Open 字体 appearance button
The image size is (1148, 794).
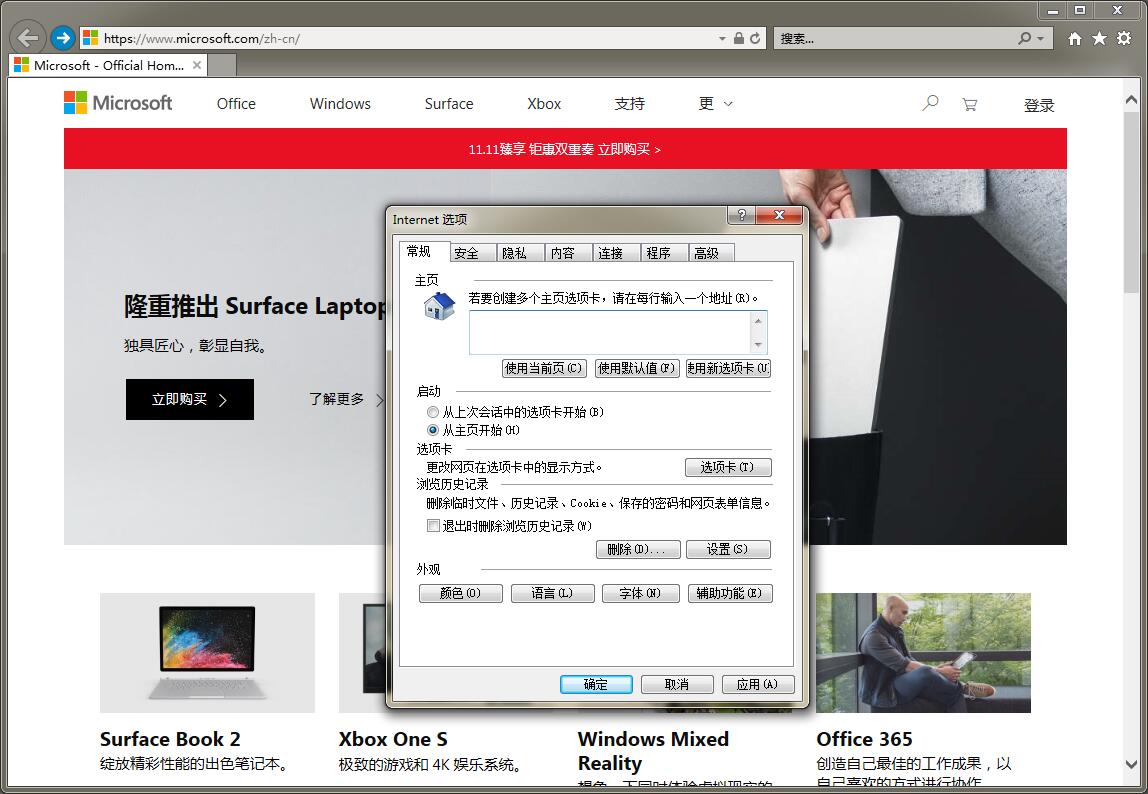click(x=641, y=593)
